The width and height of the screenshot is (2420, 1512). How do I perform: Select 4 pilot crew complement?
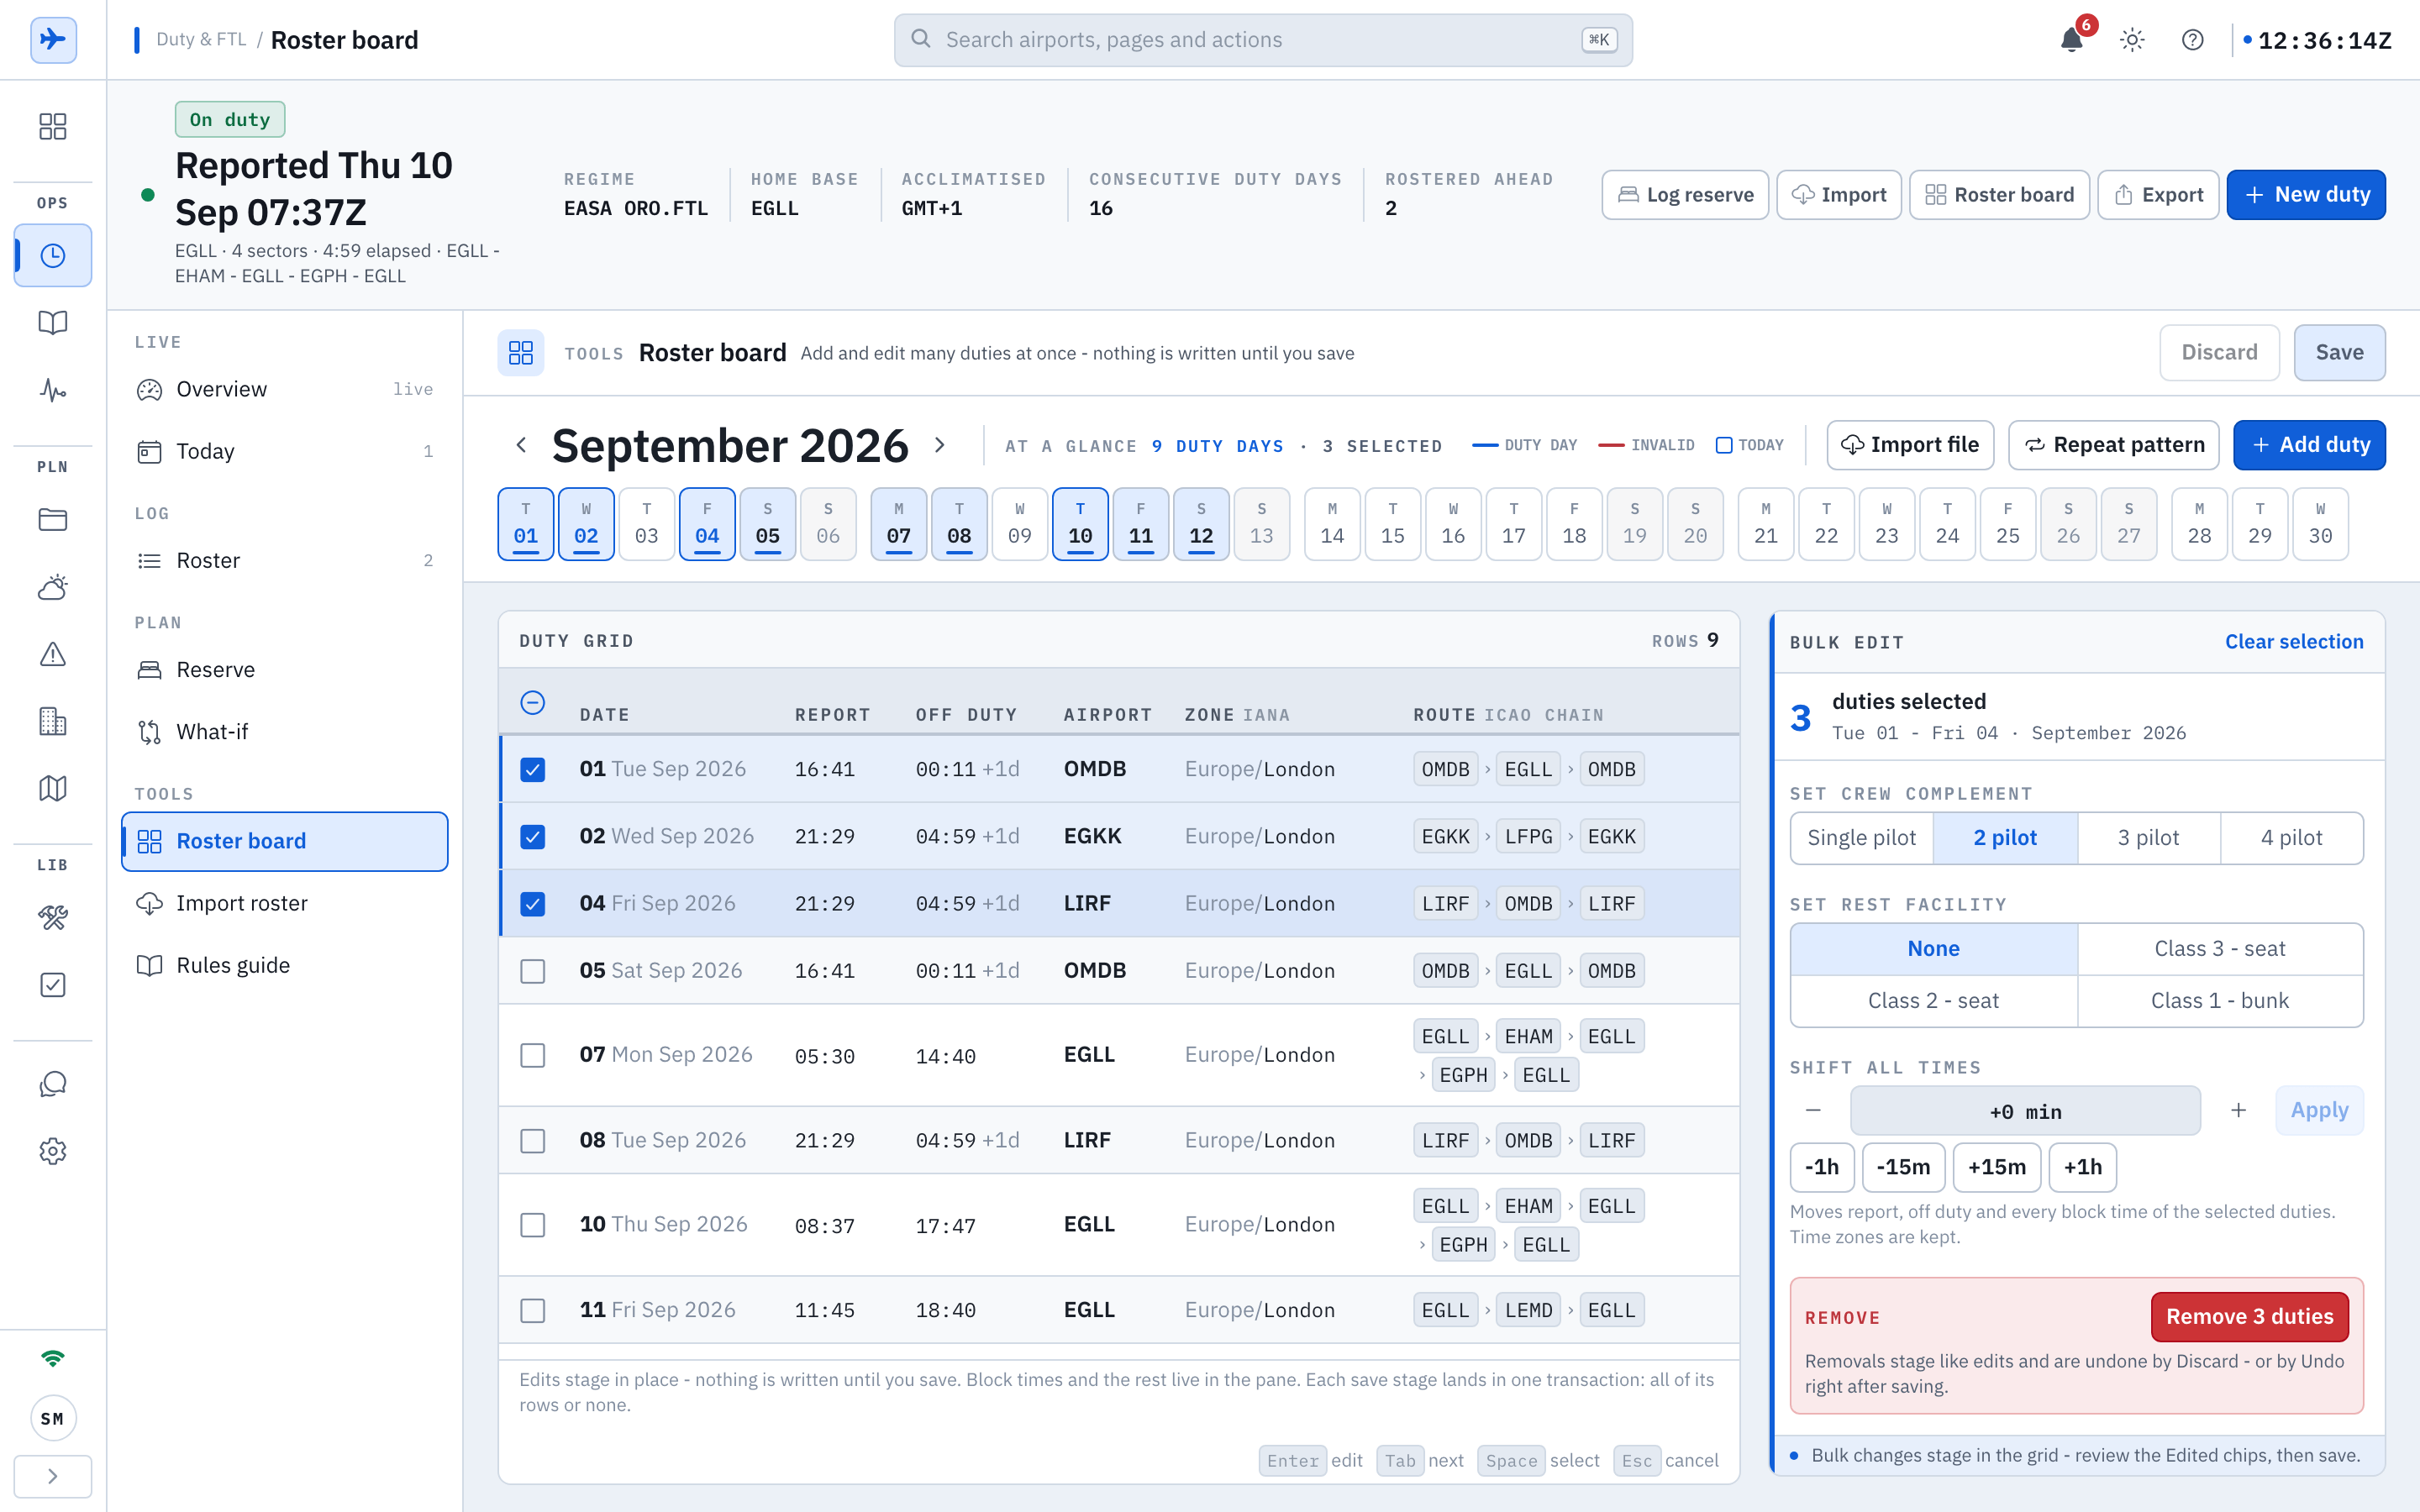point(2292,838)
